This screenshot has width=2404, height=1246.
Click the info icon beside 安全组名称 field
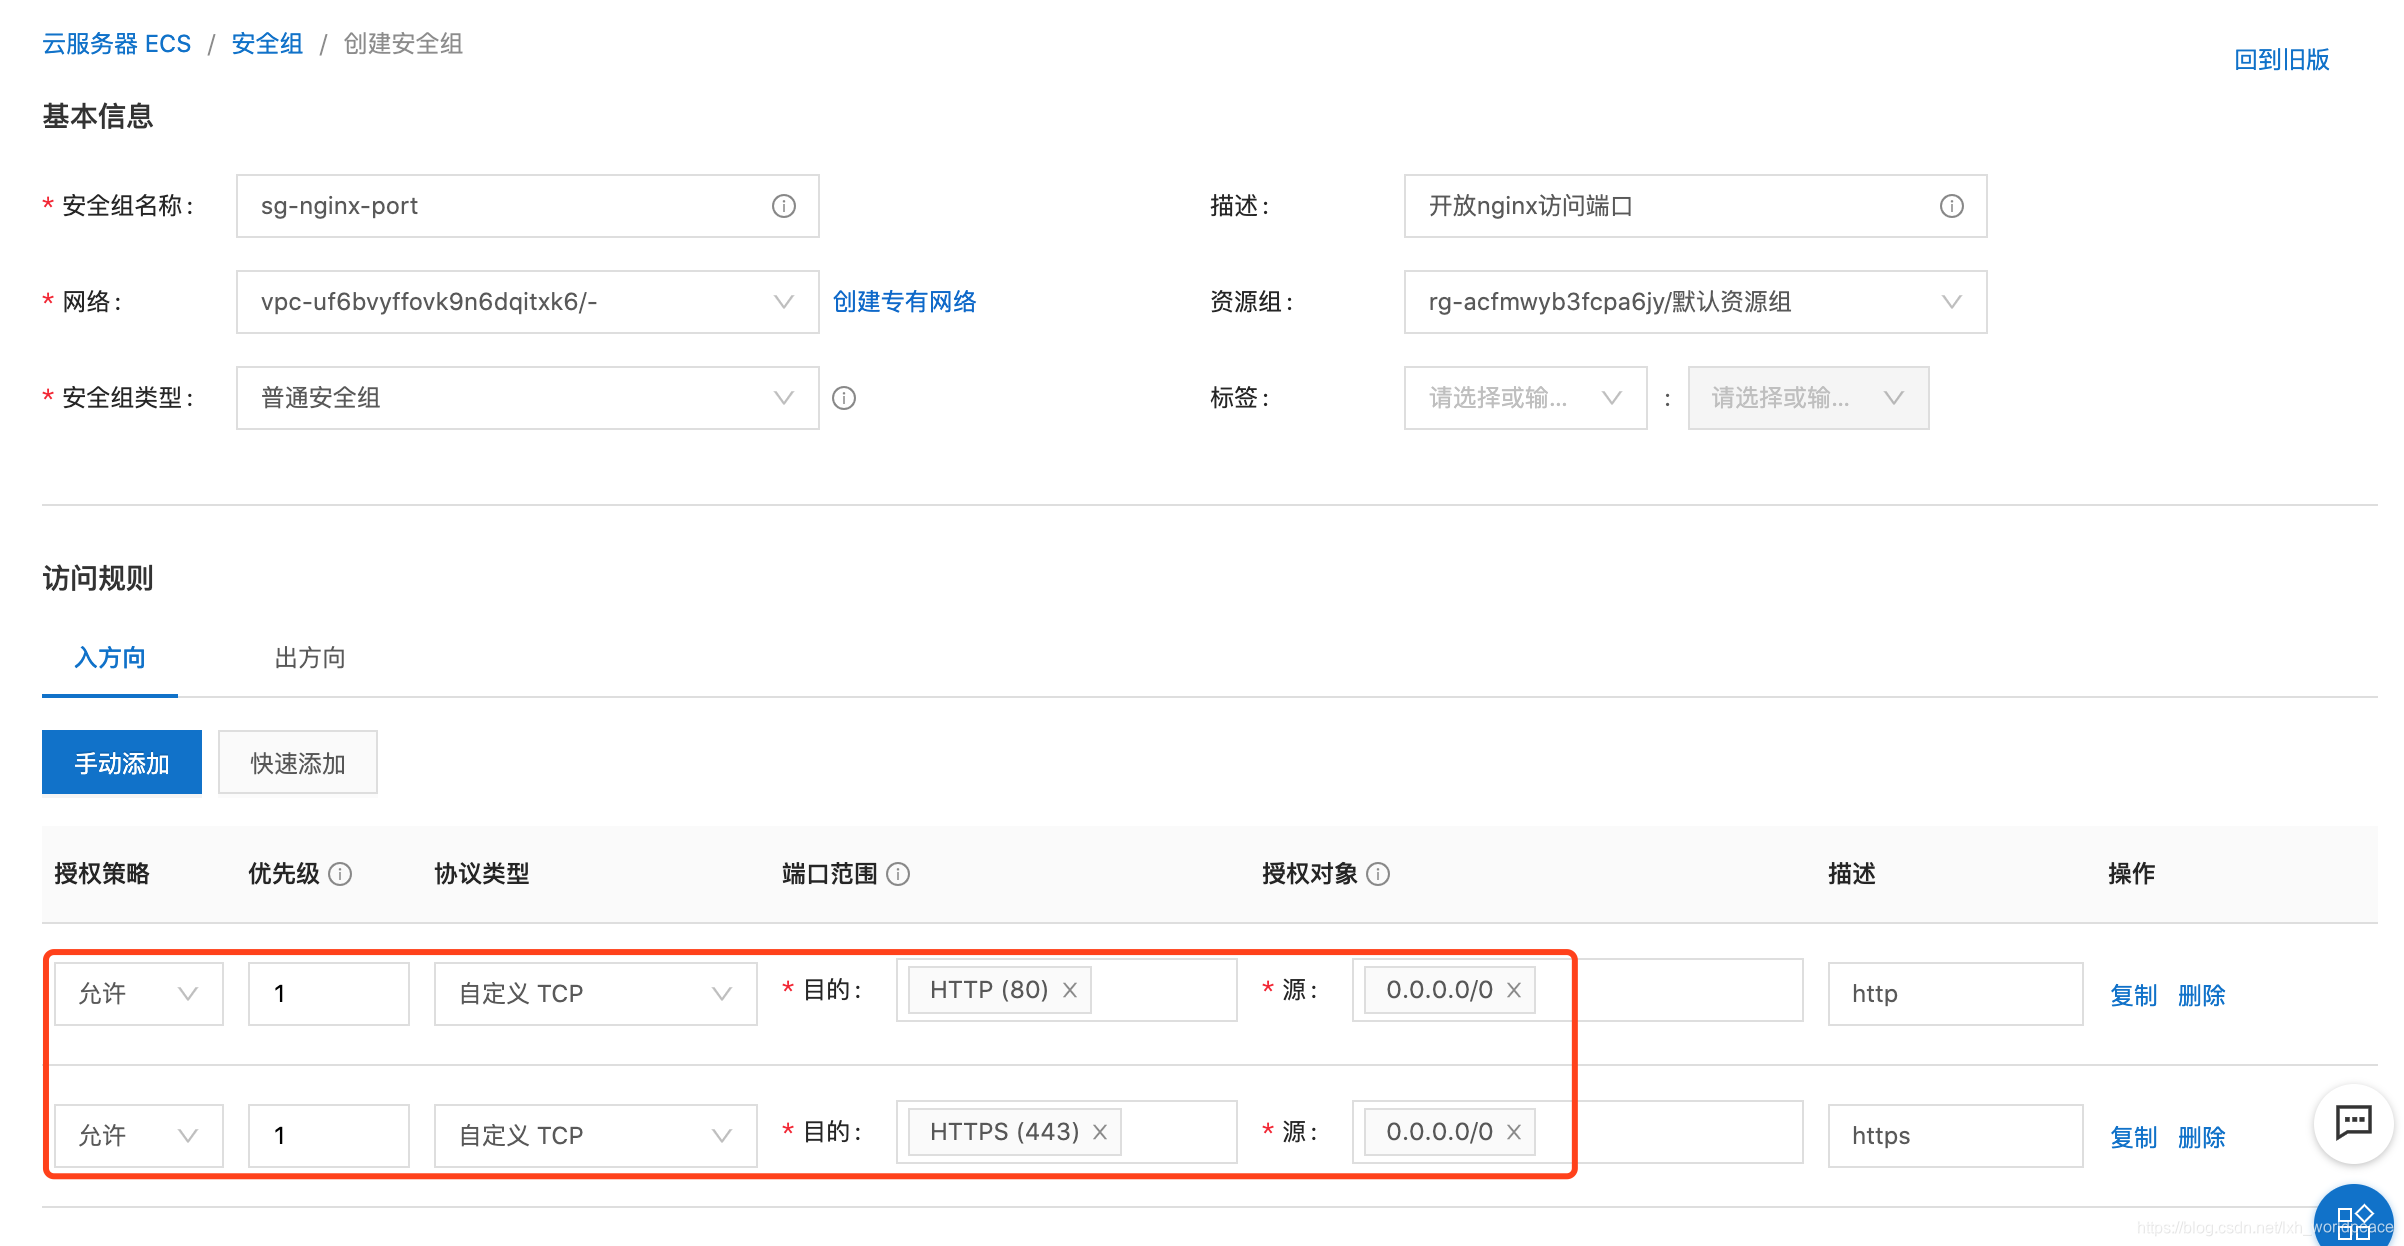[784, 206]
